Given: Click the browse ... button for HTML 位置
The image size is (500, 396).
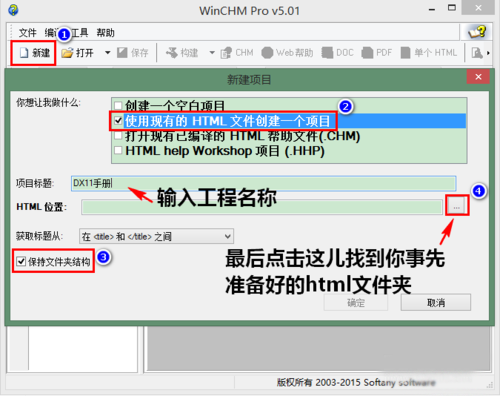Looking at the screenshot, I should click(x=457, y=207).
